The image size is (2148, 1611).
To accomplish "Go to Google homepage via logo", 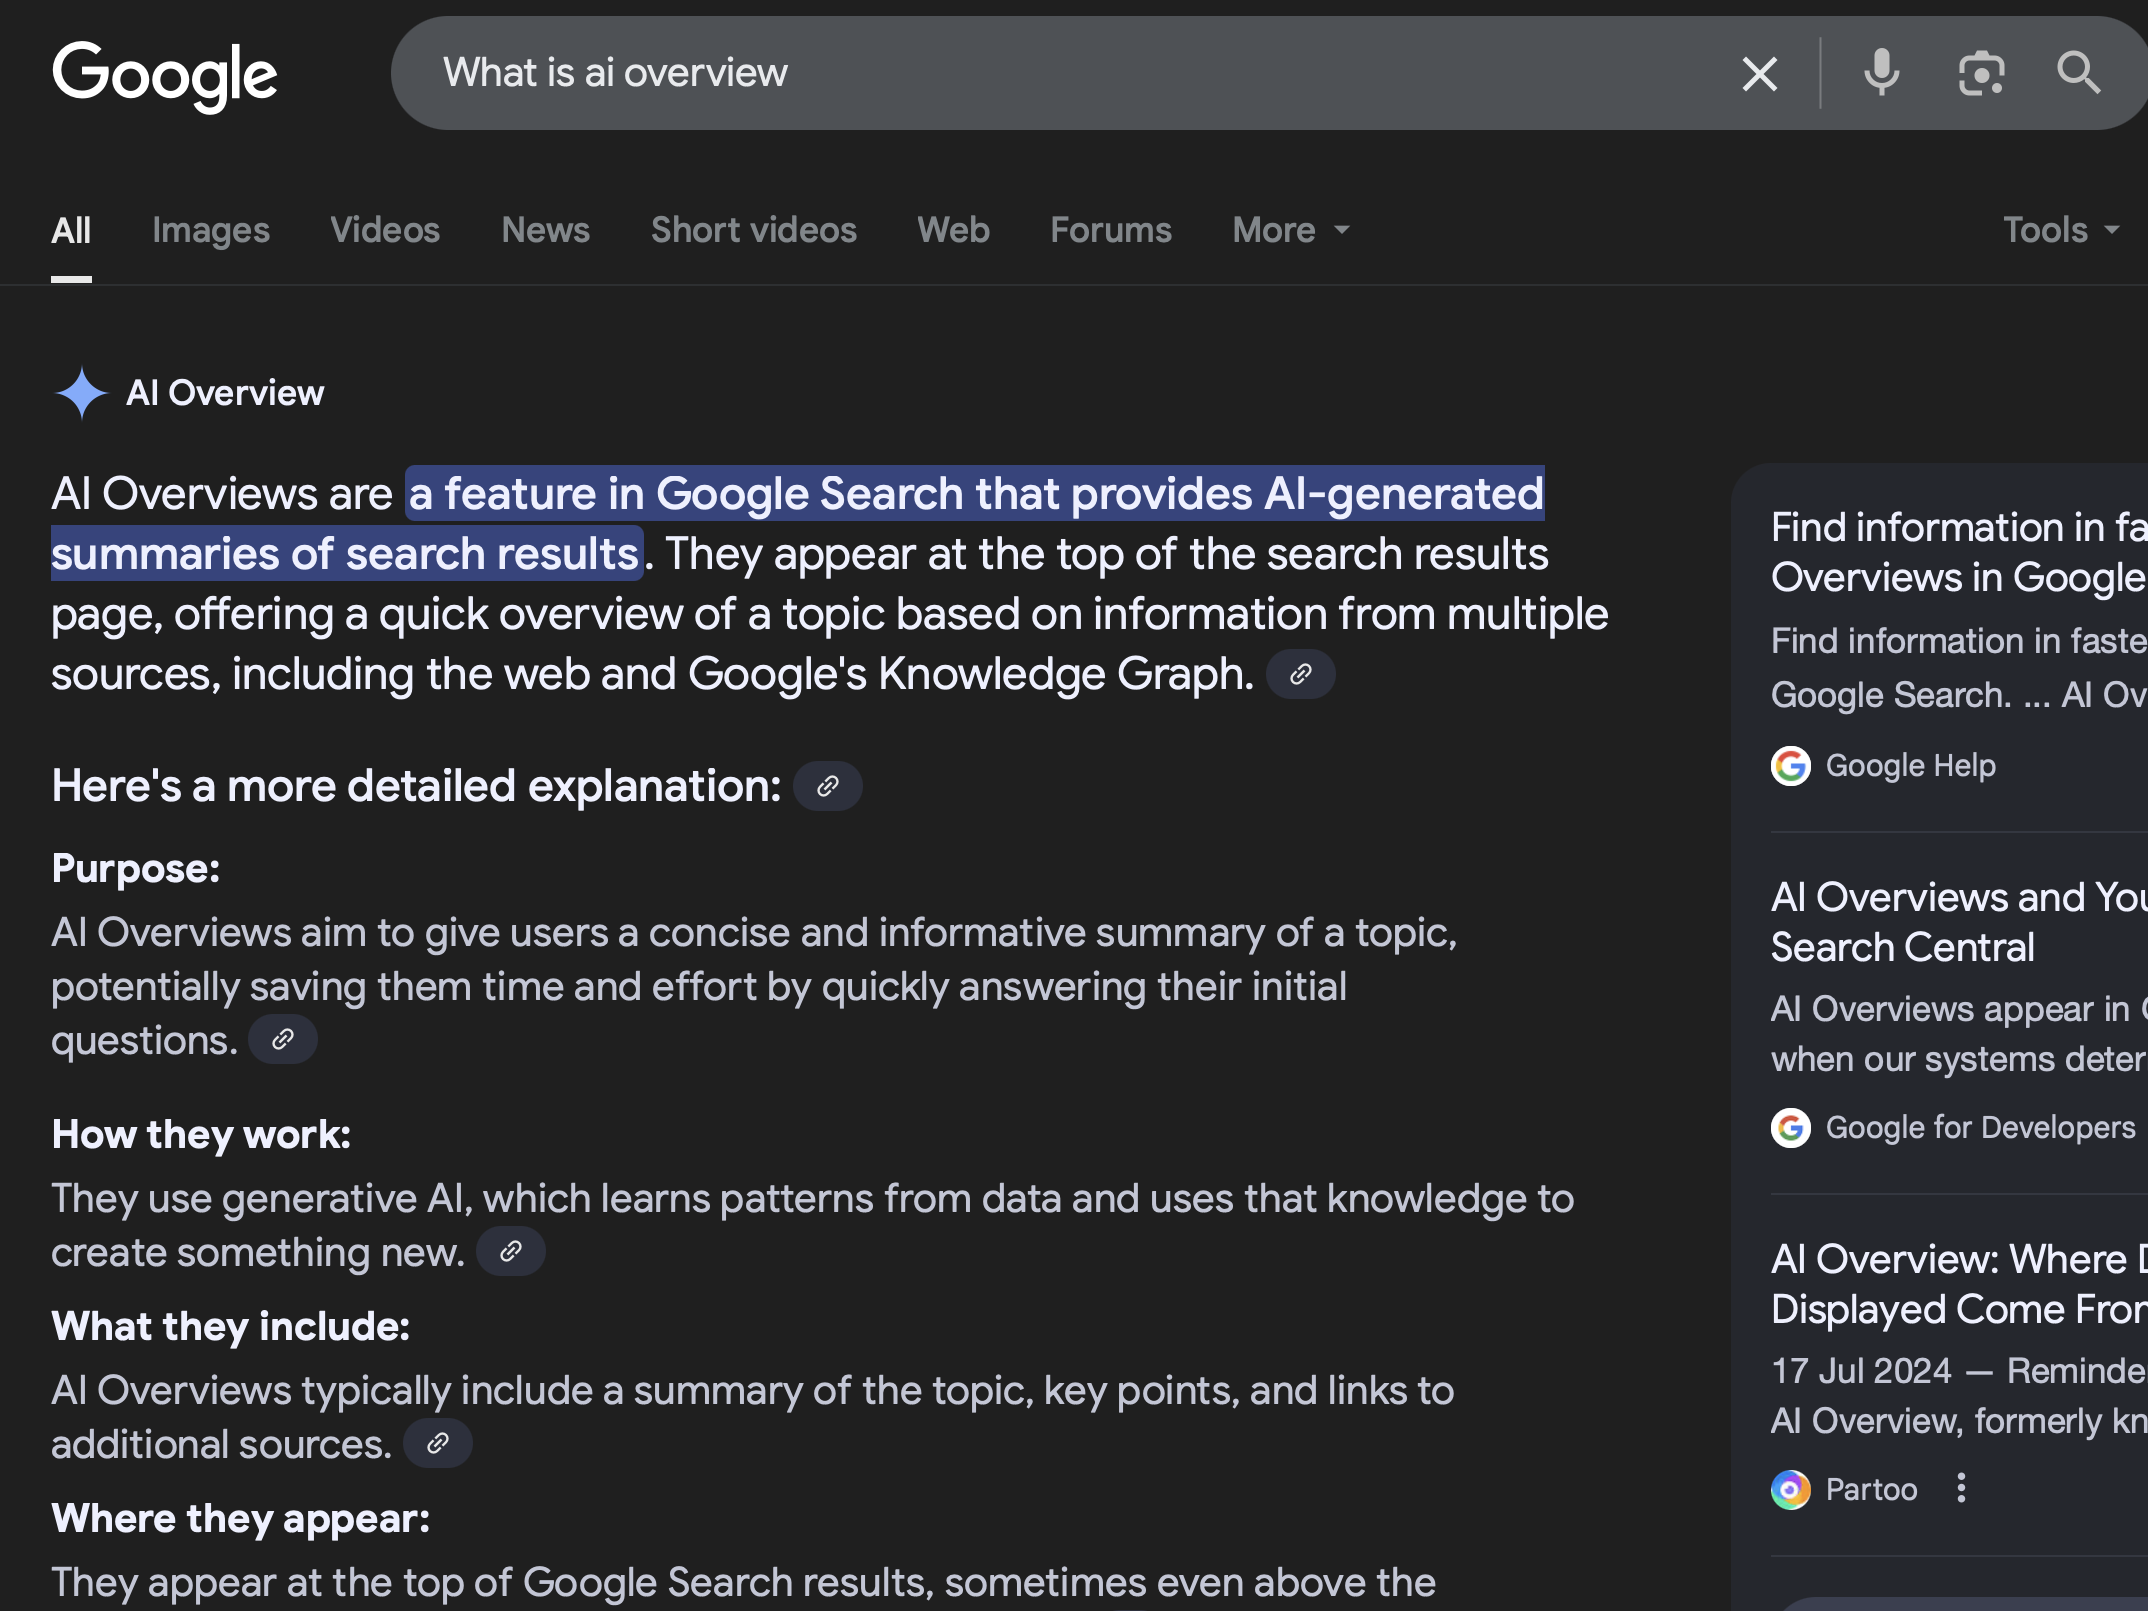I will tap(165, 75).
